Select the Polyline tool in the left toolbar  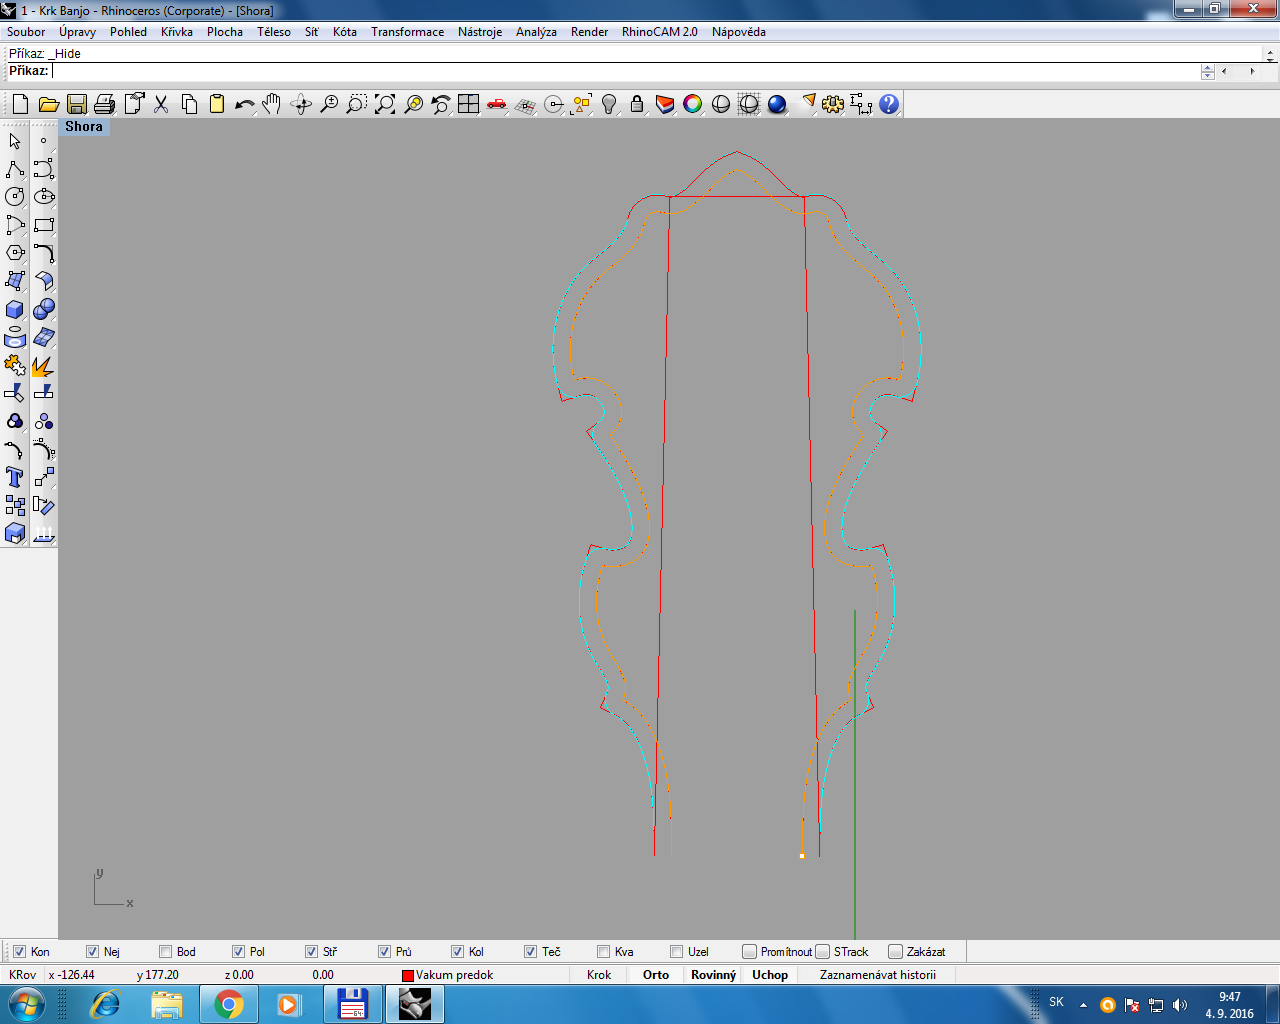[15, 169]
